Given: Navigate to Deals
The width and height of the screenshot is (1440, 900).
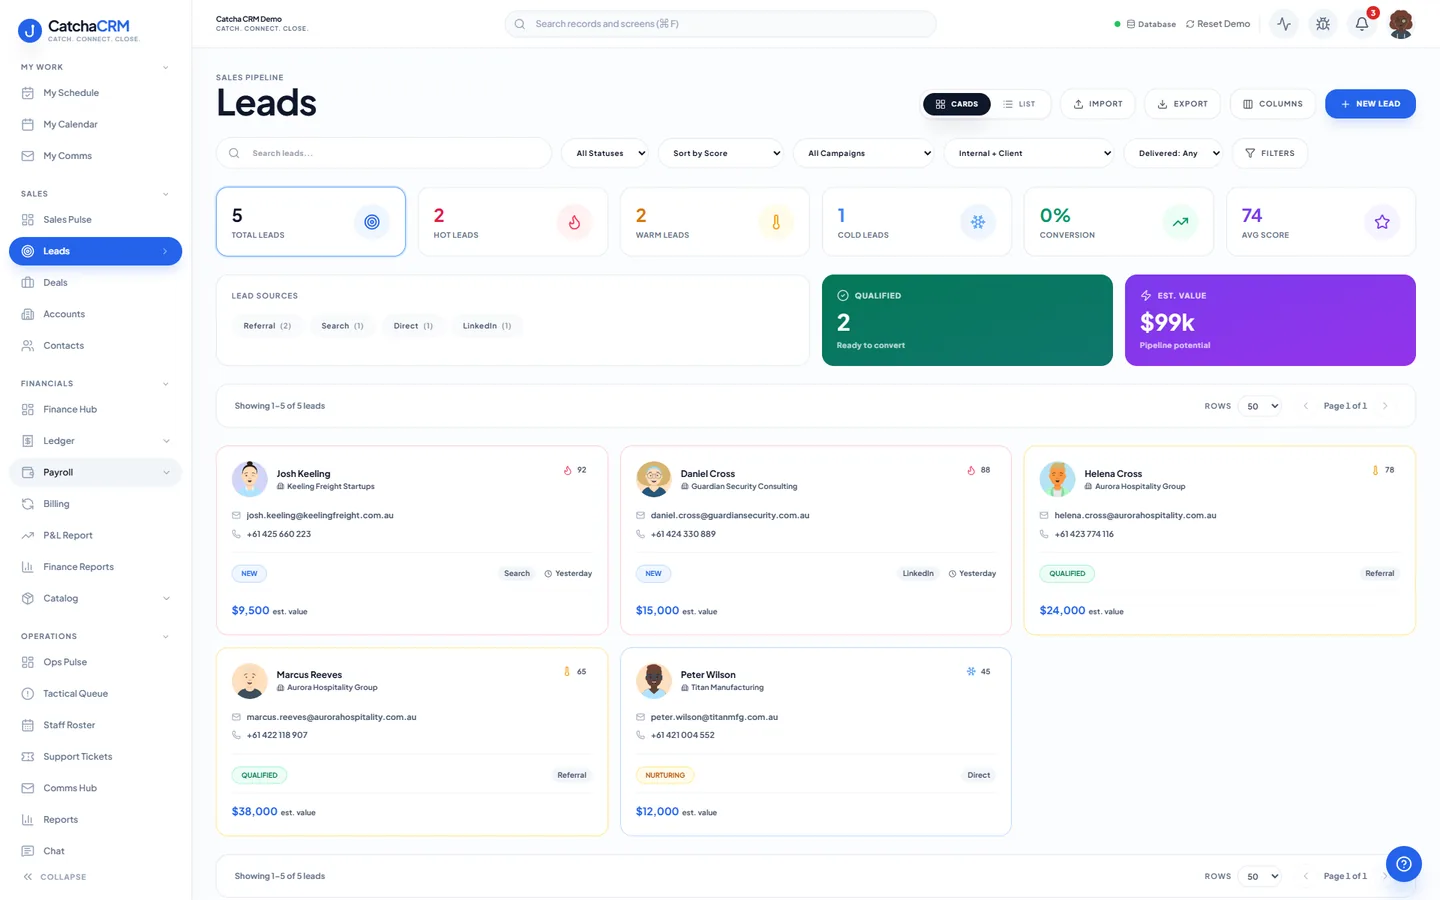Looking at the screenshot, I should point(95,282).
